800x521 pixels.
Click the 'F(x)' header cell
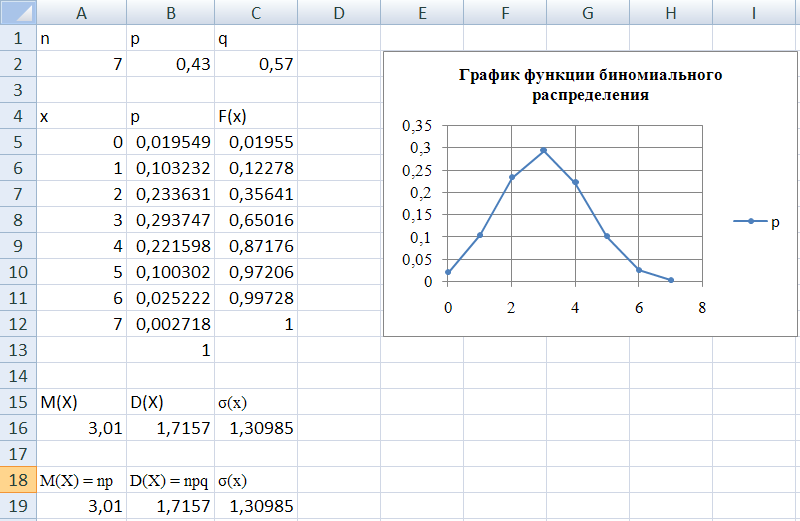click(256, 116)
